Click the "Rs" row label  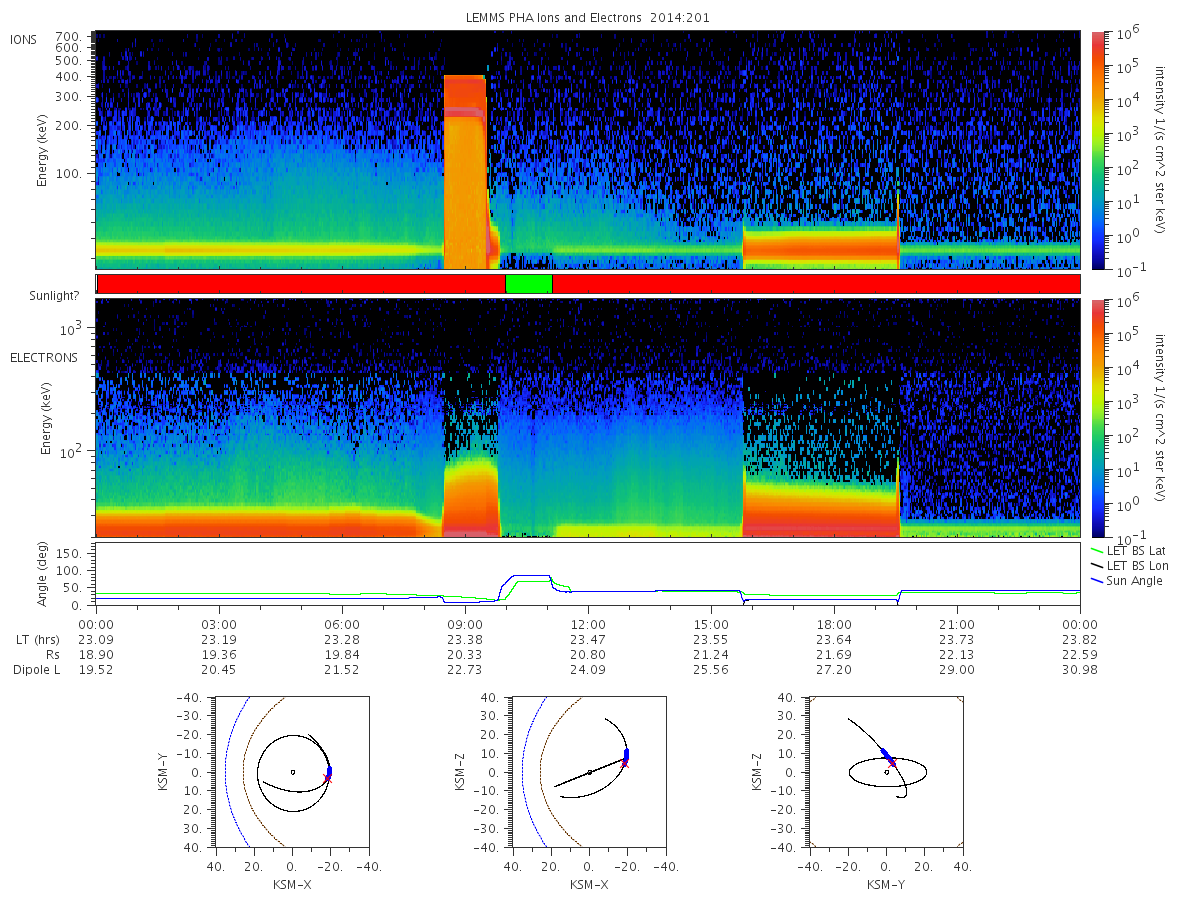click(x=53, y=655)
